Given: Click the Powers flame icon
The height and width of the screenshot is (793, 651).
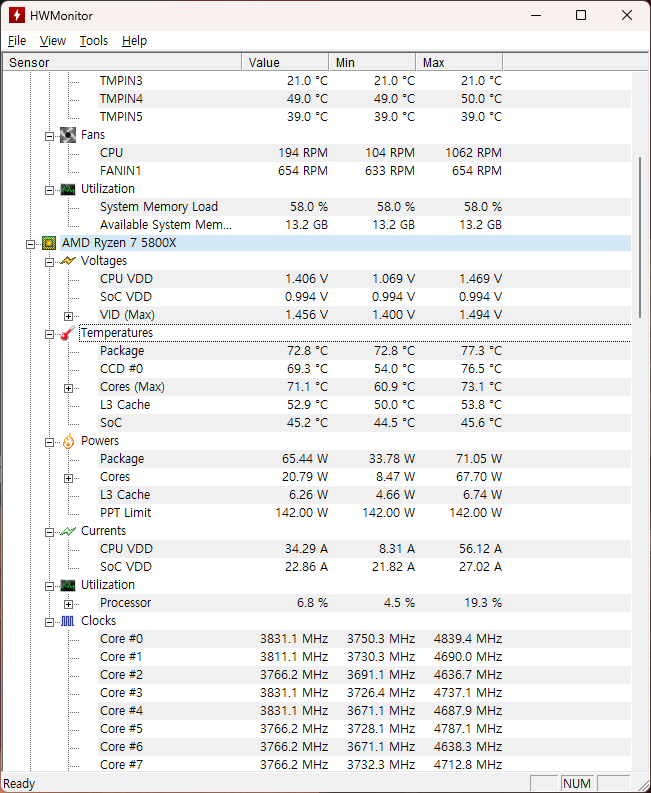Looking at the screenshot, I should pos(68,441).
